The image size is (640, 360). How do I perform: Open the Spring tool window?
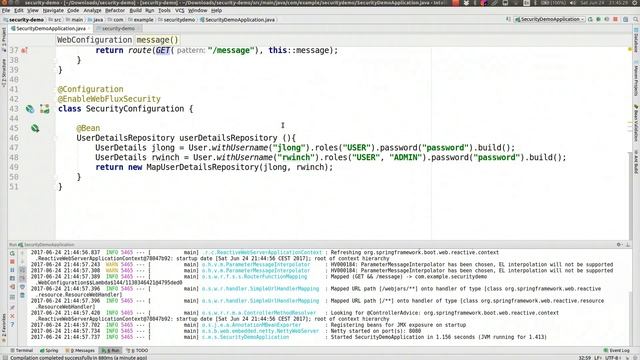[49, 351]
